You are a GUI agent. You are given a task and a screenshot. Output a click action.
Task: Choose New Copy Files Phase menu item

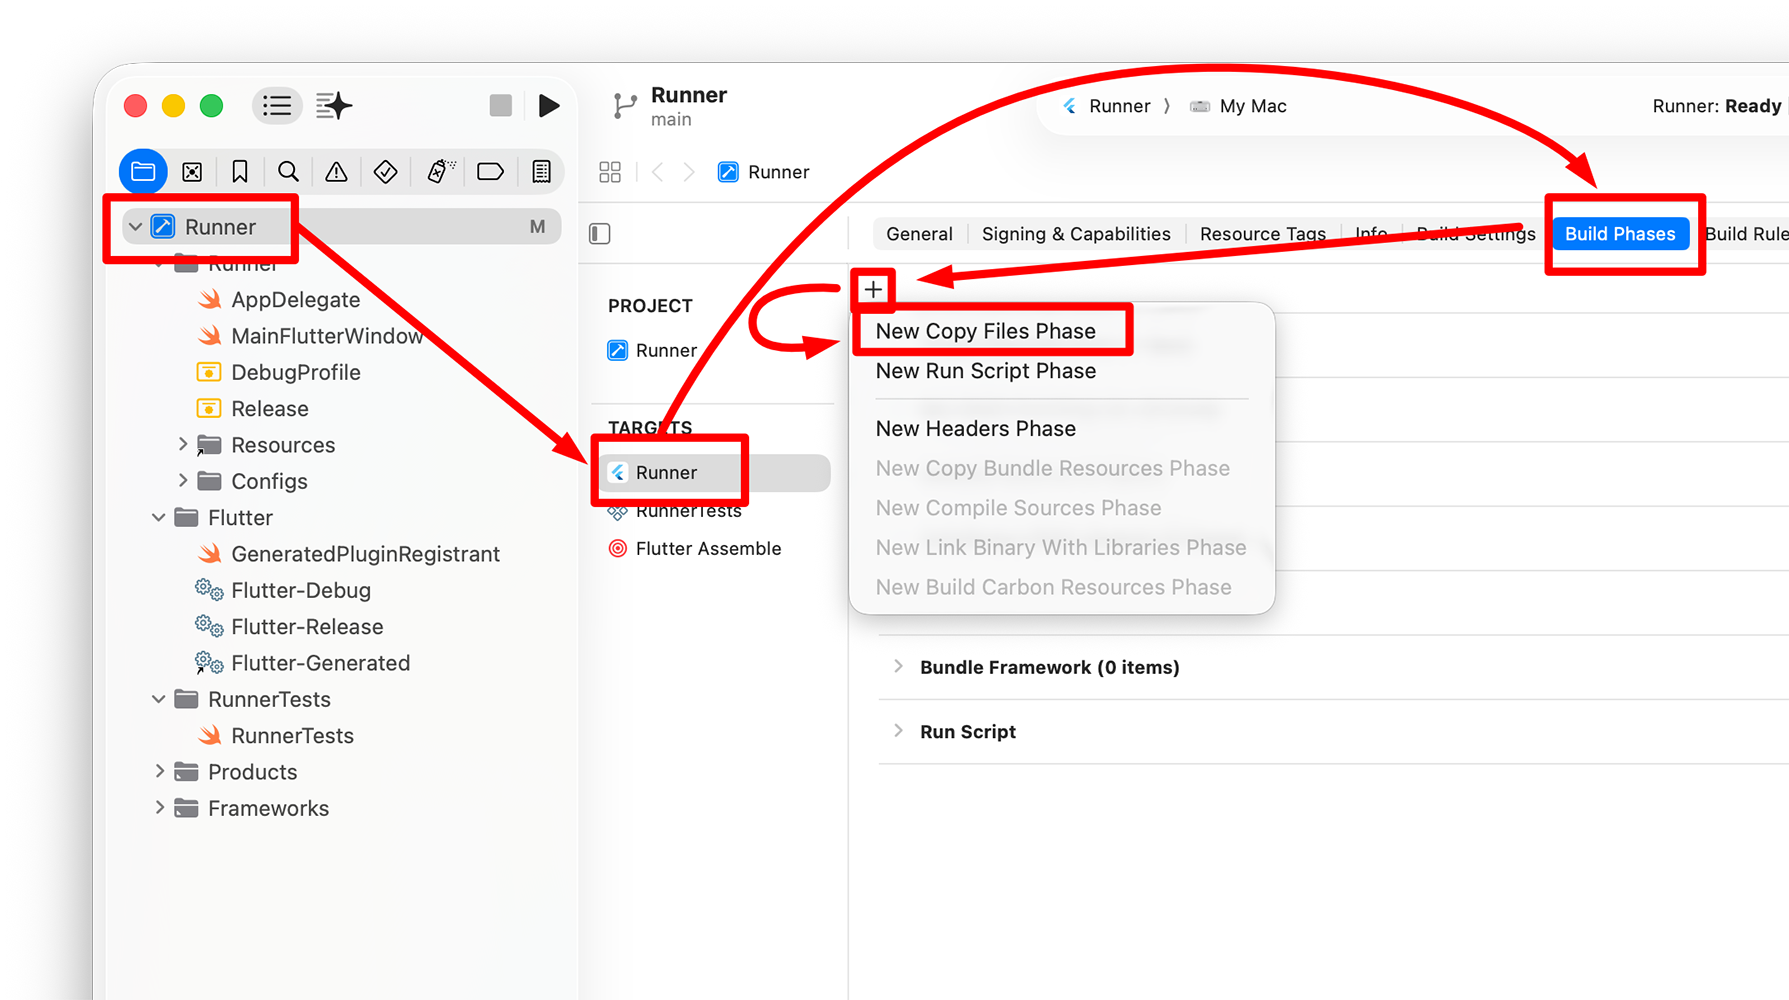986,331
